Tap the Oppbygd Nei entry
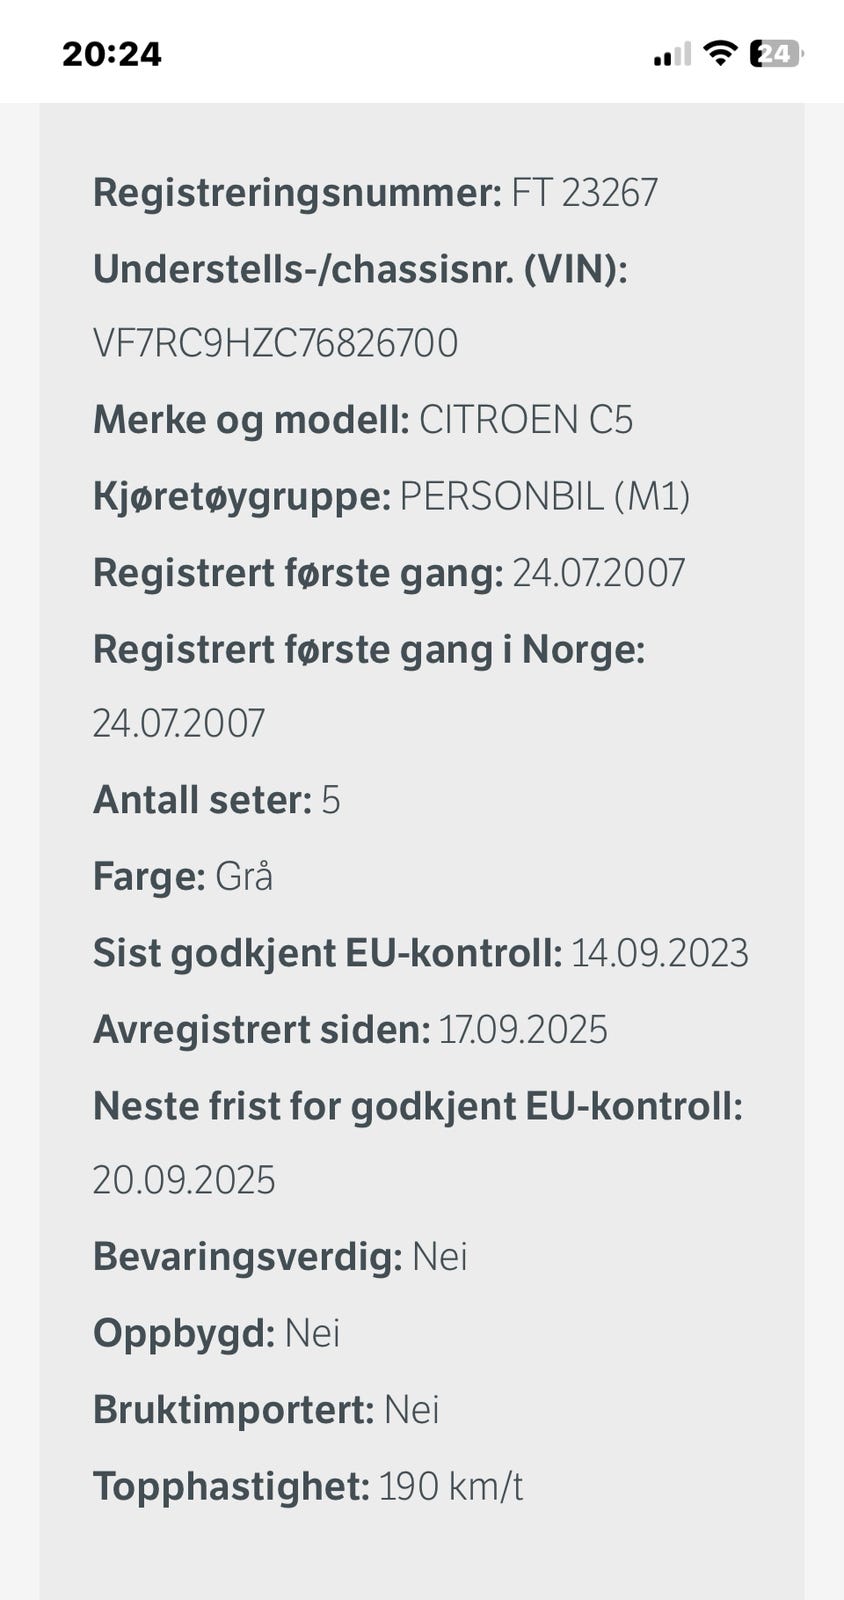 (x=216, y=1334)
